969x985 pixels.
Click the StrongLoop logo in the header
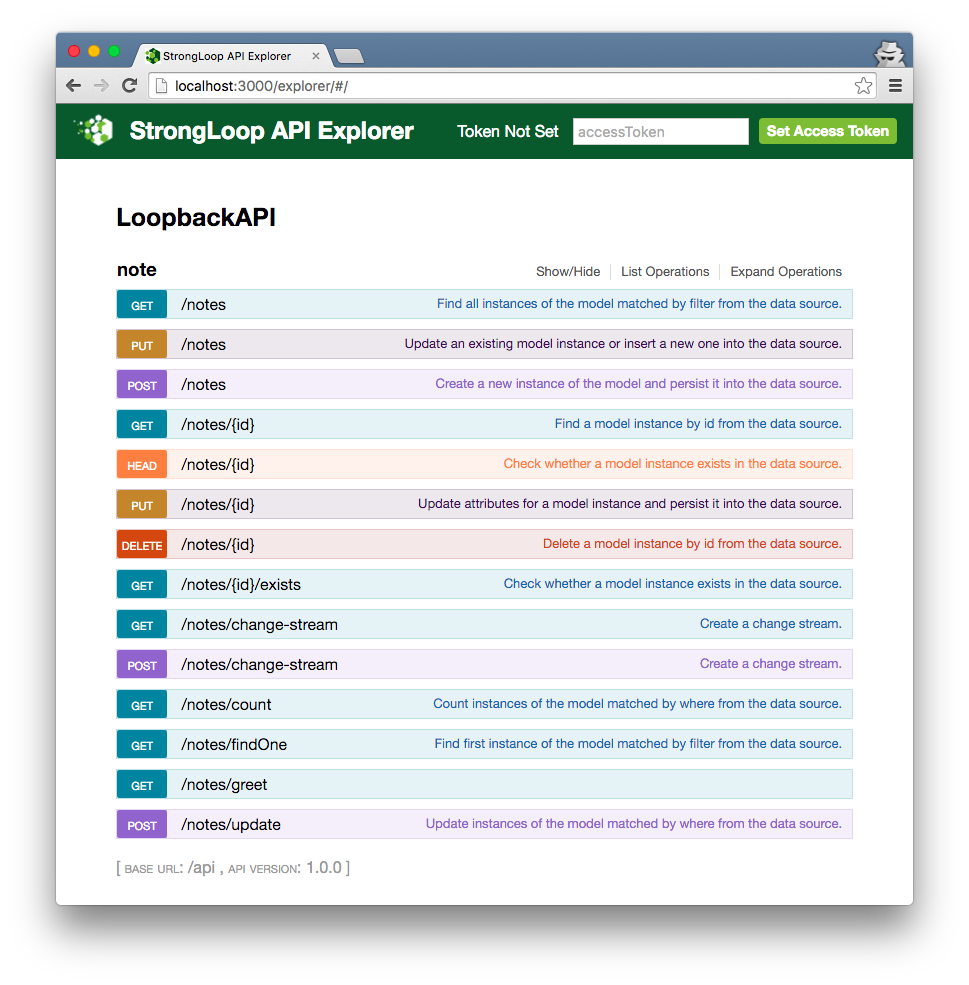point(95,131)
